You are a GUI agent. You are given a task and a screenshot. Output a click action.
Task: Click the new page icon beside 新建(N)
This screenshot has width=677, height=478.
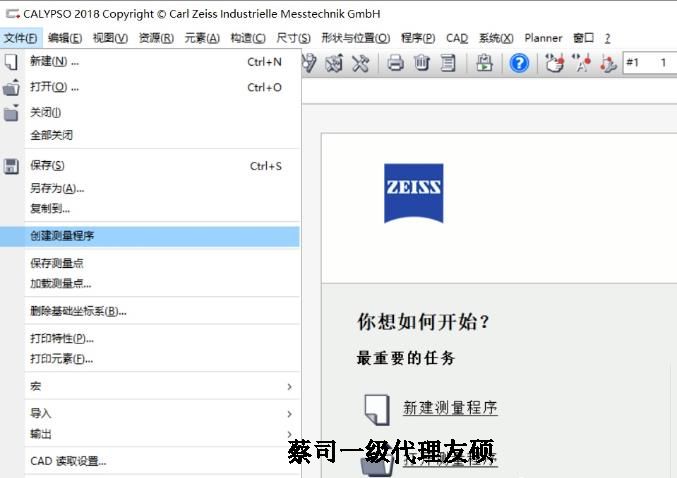coord(11,62)
